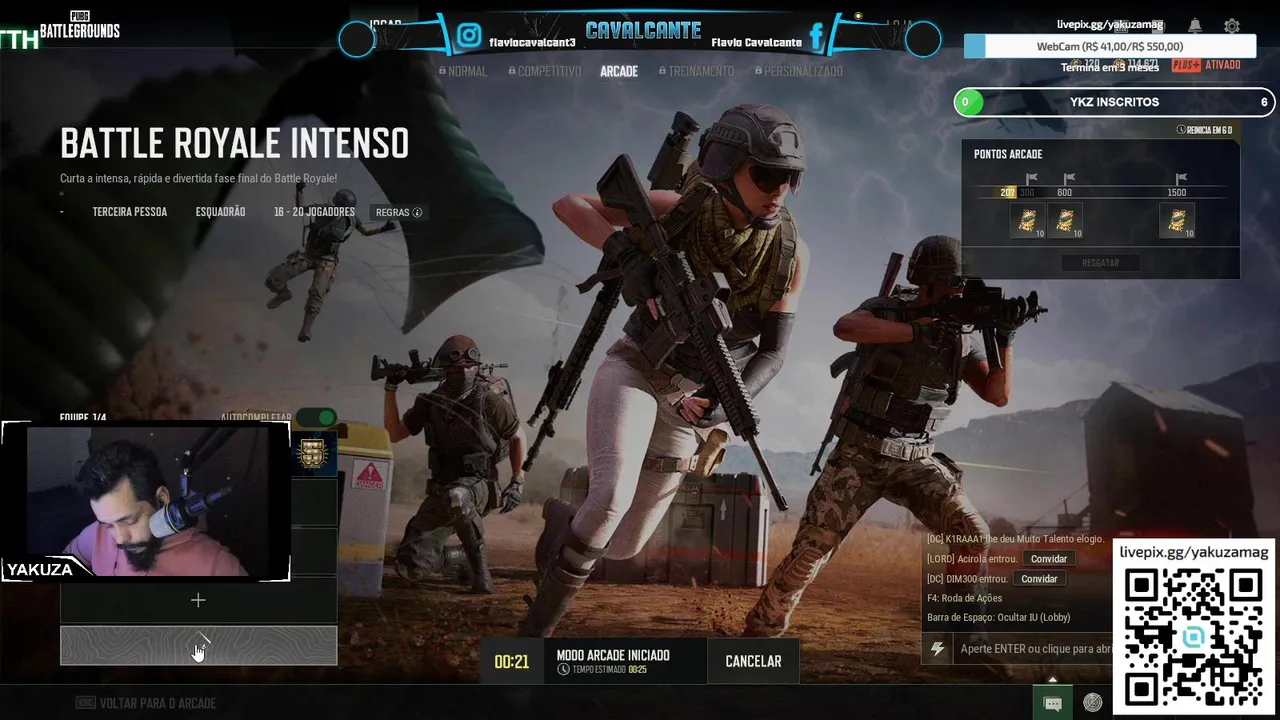Click the gold emblem badge beside the team list
Screen dimensions: 1280x720
click(313, 453)
